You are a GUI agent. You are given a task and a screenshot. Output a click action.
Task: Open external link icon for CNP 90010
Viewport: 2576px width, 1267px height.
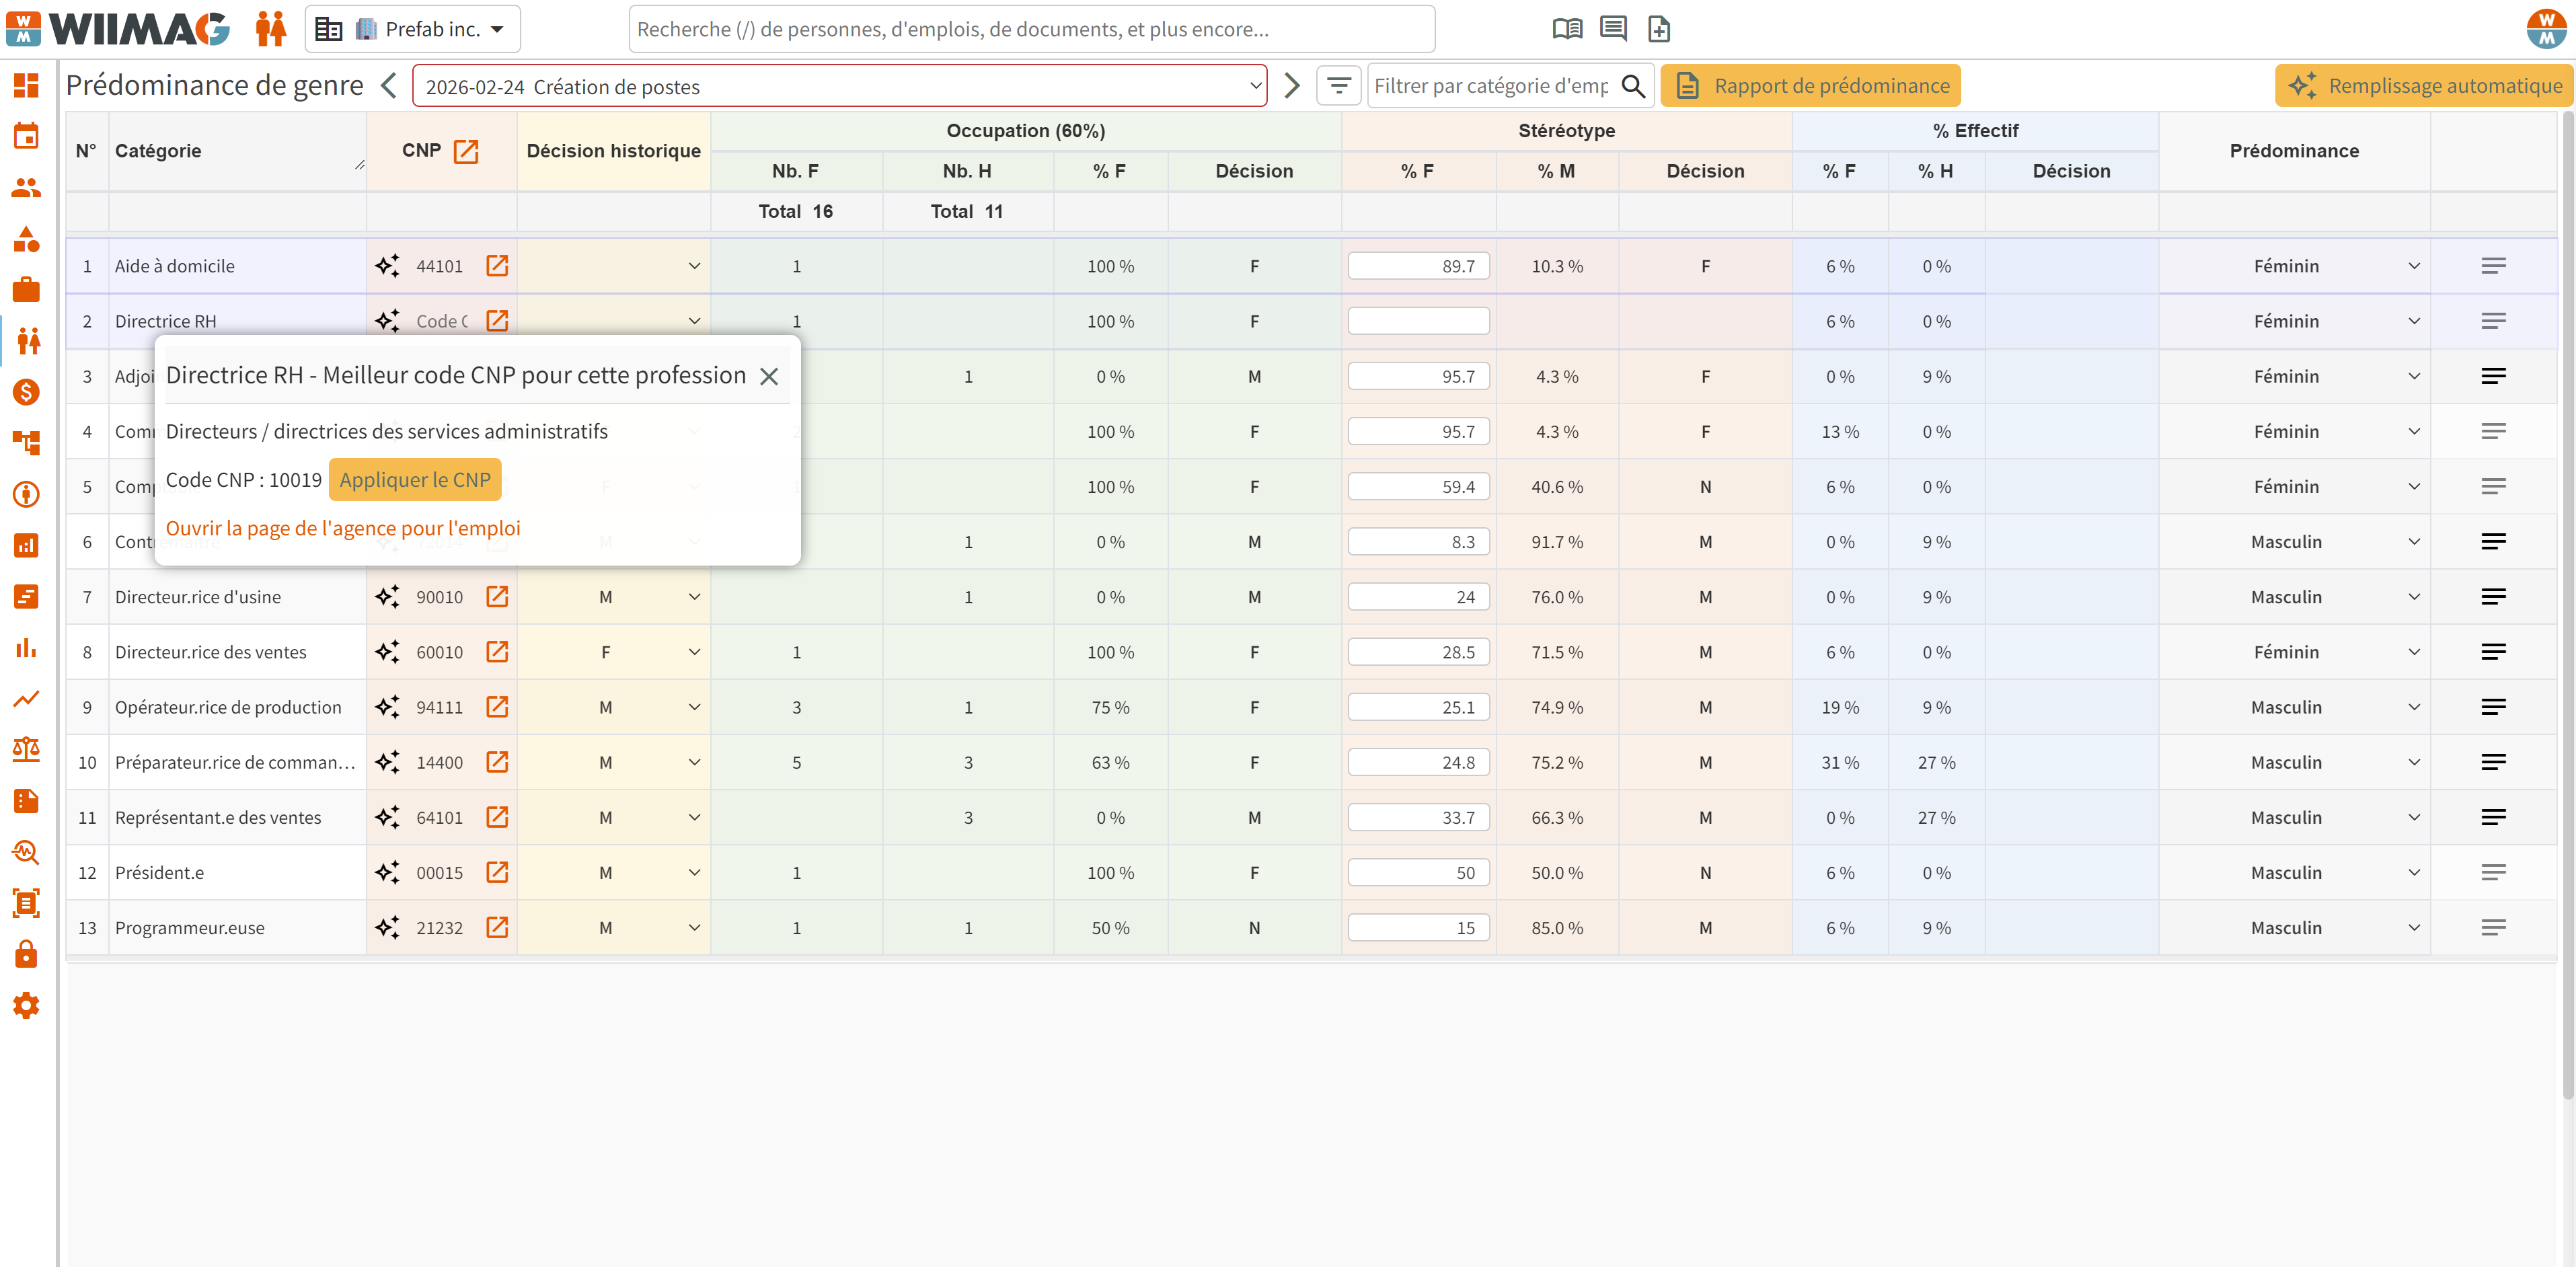click(497, 597)
